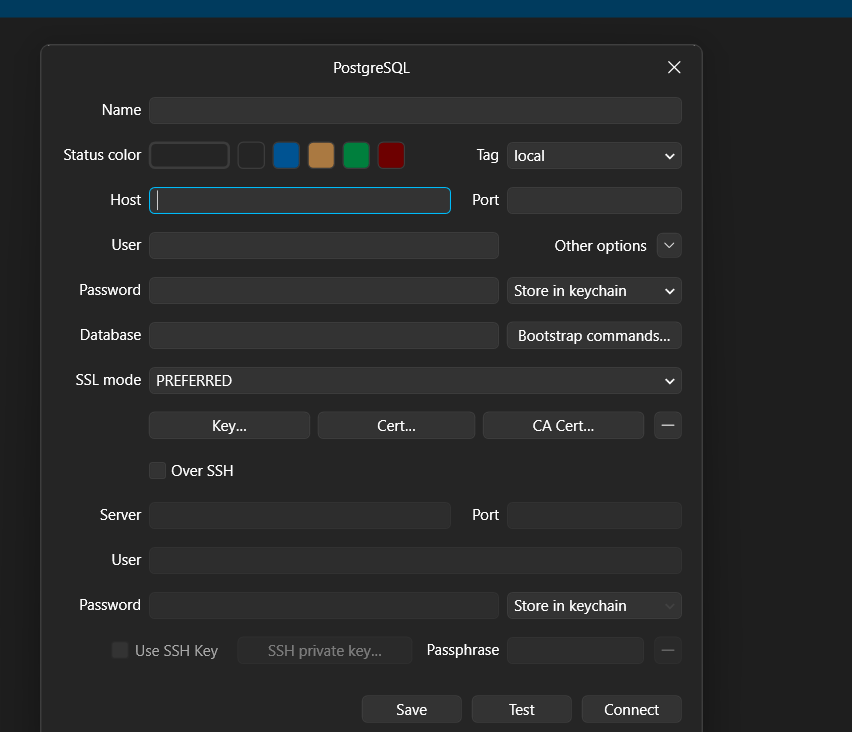Click the database User field
The height and width of the screenshot is (732, 852).
pyautogui.click(x=324, y=246)
